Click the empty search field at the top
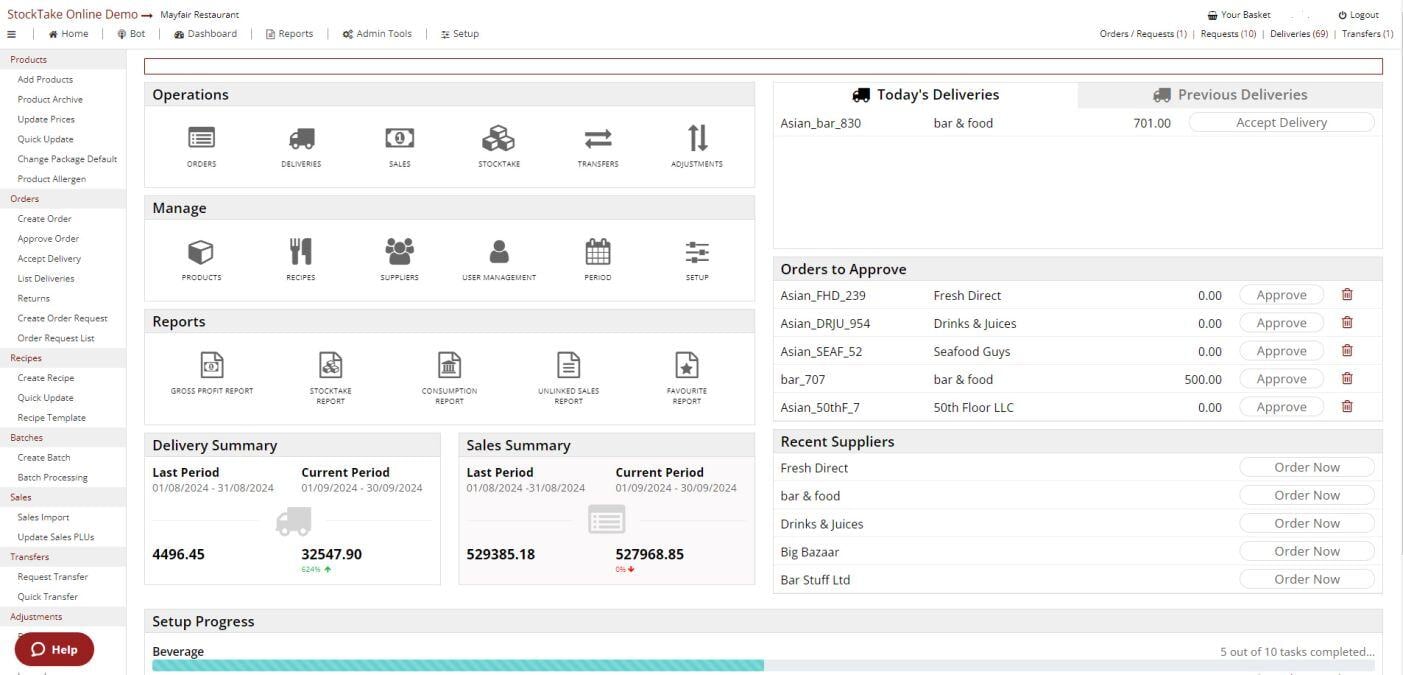The width and height of the screenshot is (1403, 675). [x=763, y=67]
